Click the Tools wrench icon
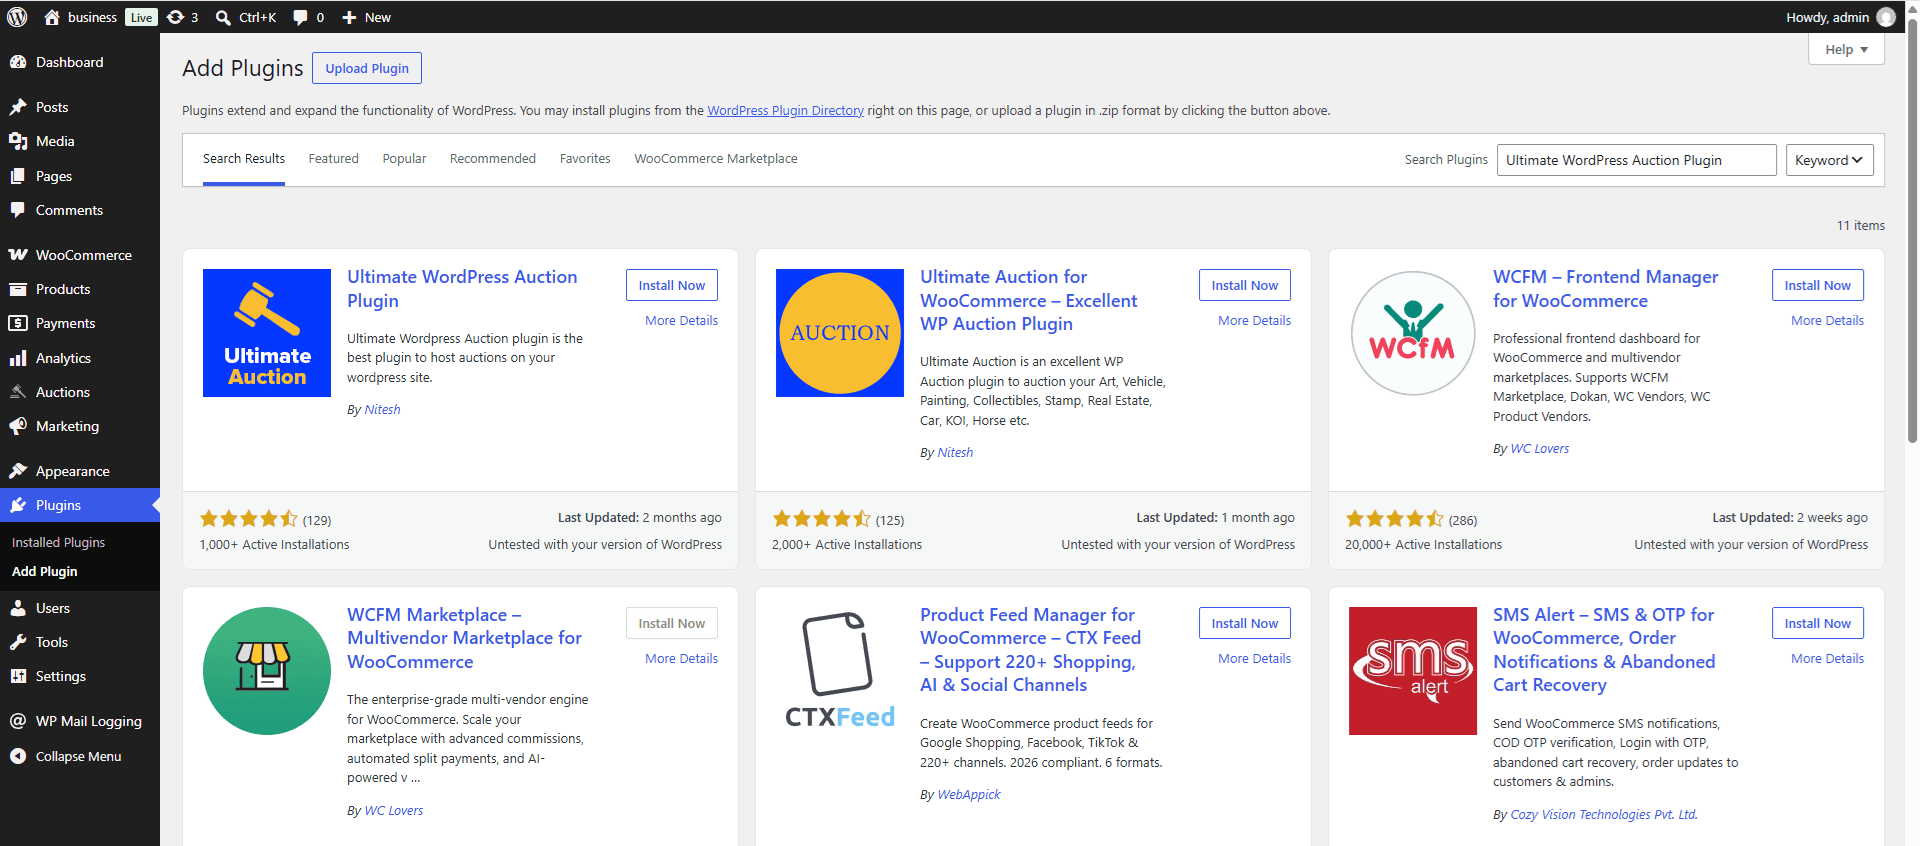 point(18,642)
